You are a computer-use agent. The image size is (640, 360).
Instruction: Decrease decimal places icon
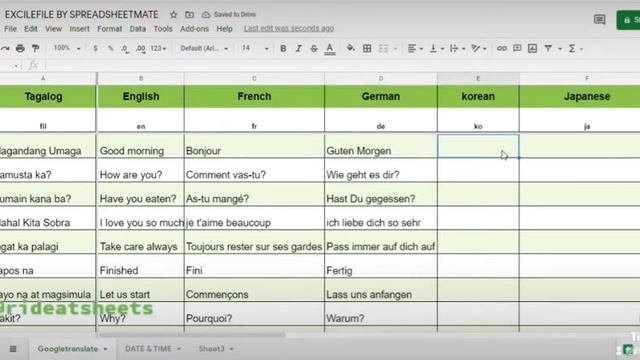tap(125, 49)
